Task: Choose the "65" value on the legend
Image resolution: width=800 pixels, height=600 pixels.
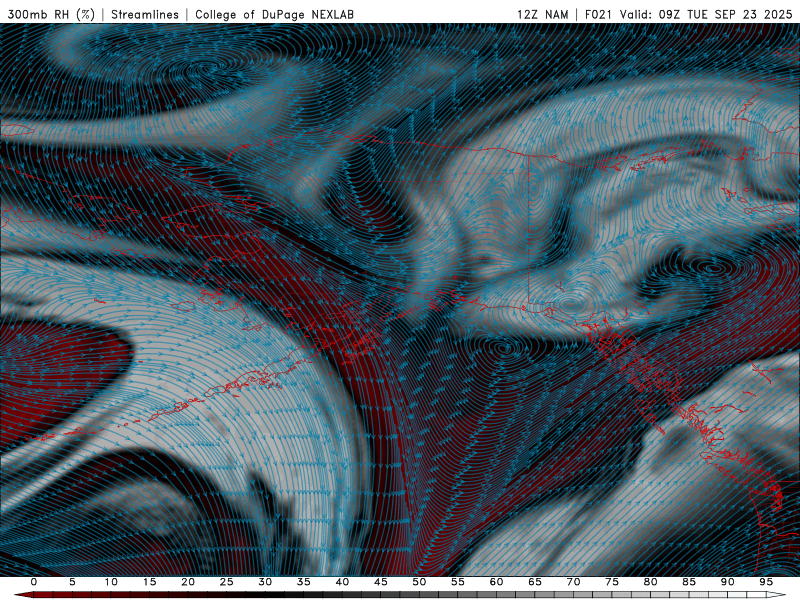Action: (x=535, y=582)
